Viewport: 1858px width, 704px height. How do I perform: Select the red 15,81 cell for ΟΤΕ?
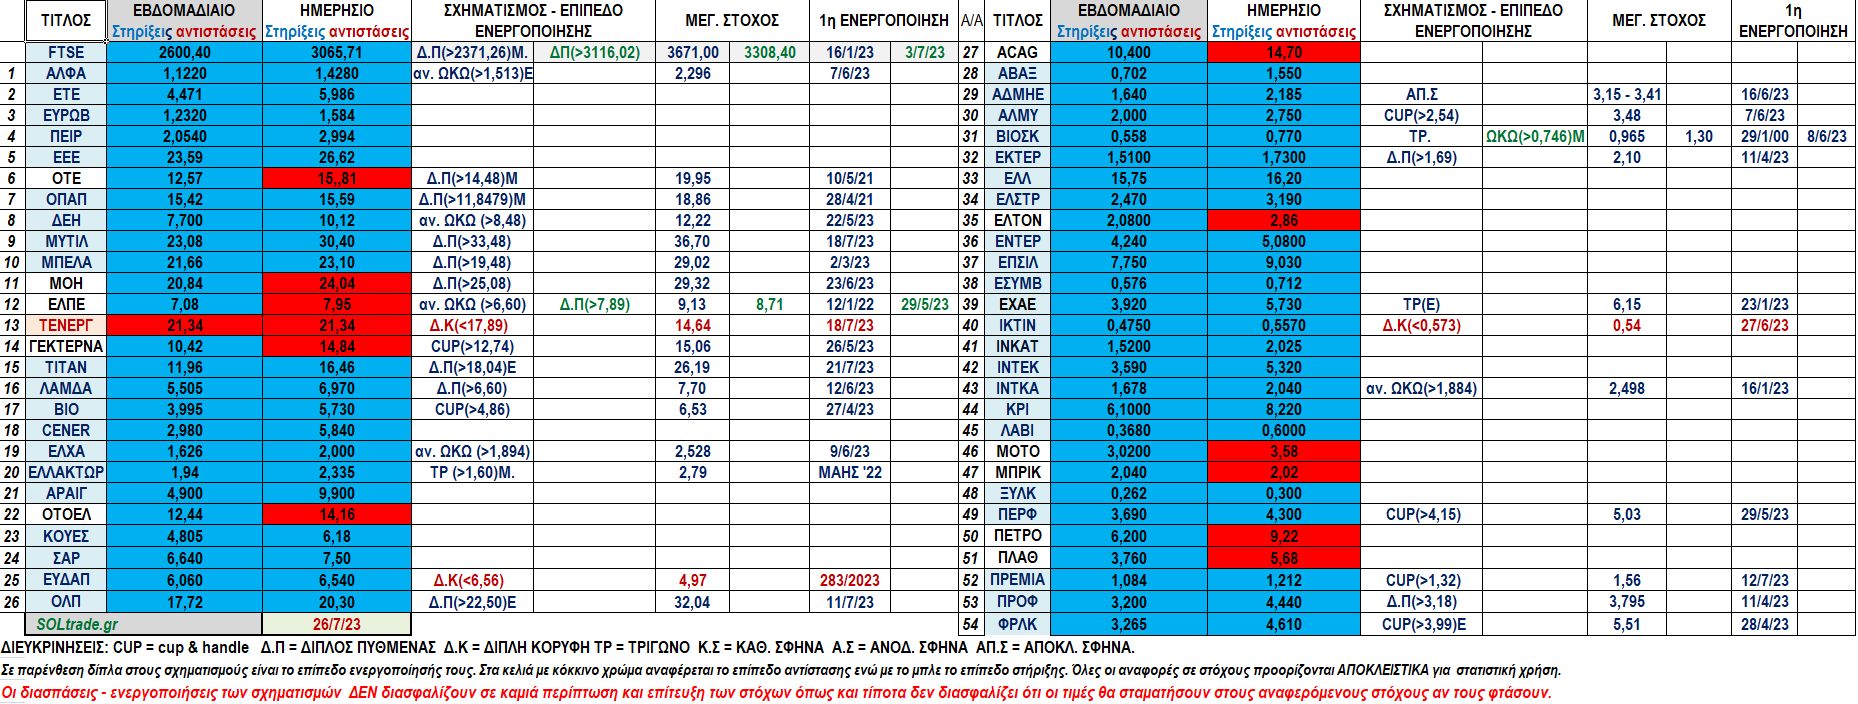337,178
